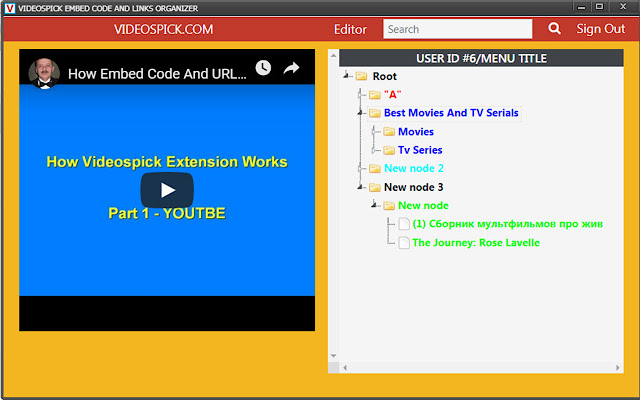Collapse Best Movies And TV Serials node

(360, 112)
